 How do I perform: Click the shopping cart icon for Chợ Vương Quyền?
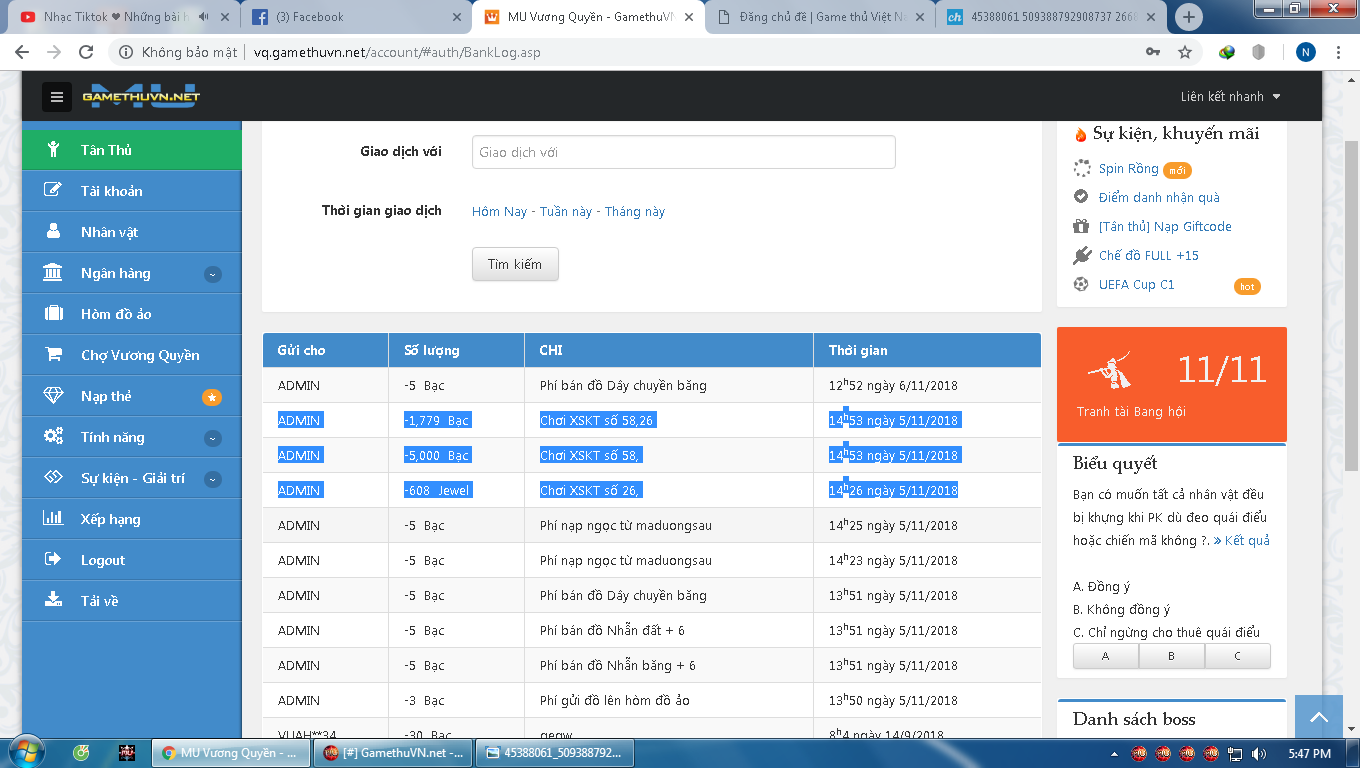[54, 355]
